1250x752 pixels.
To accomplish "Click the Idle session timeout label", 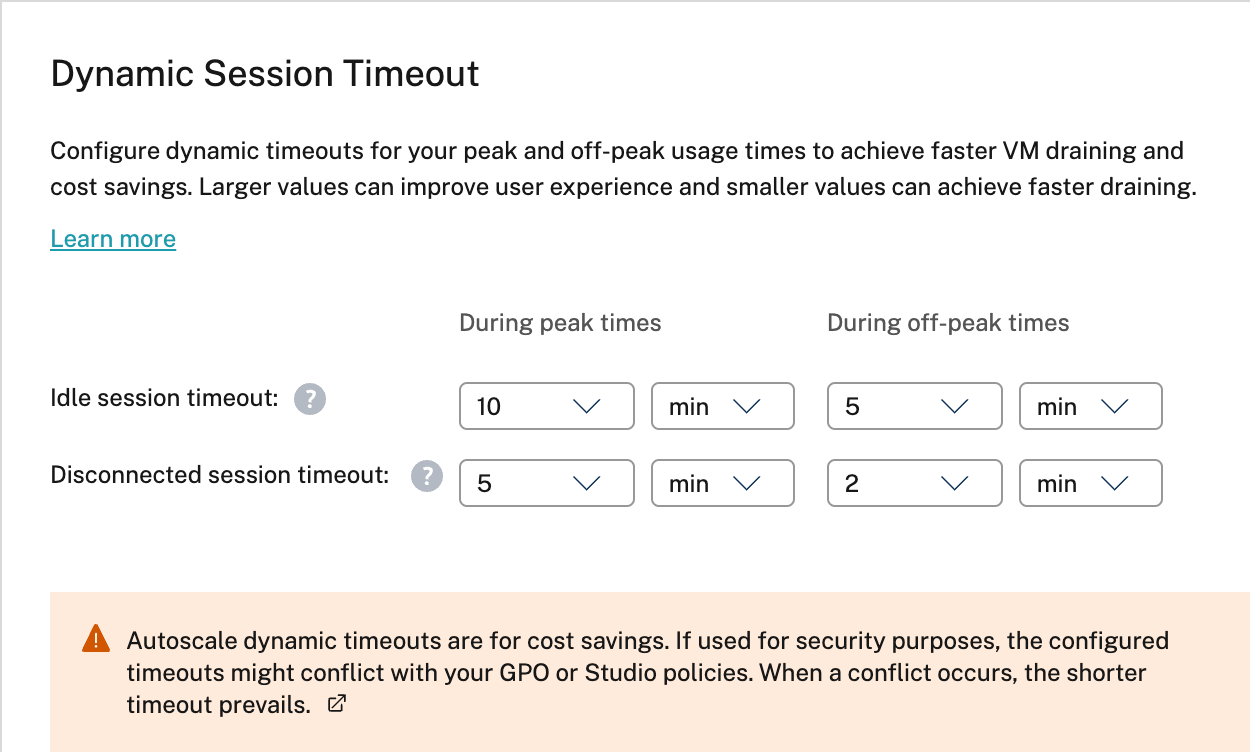I will pyautogui.click(x=164, y=398).
